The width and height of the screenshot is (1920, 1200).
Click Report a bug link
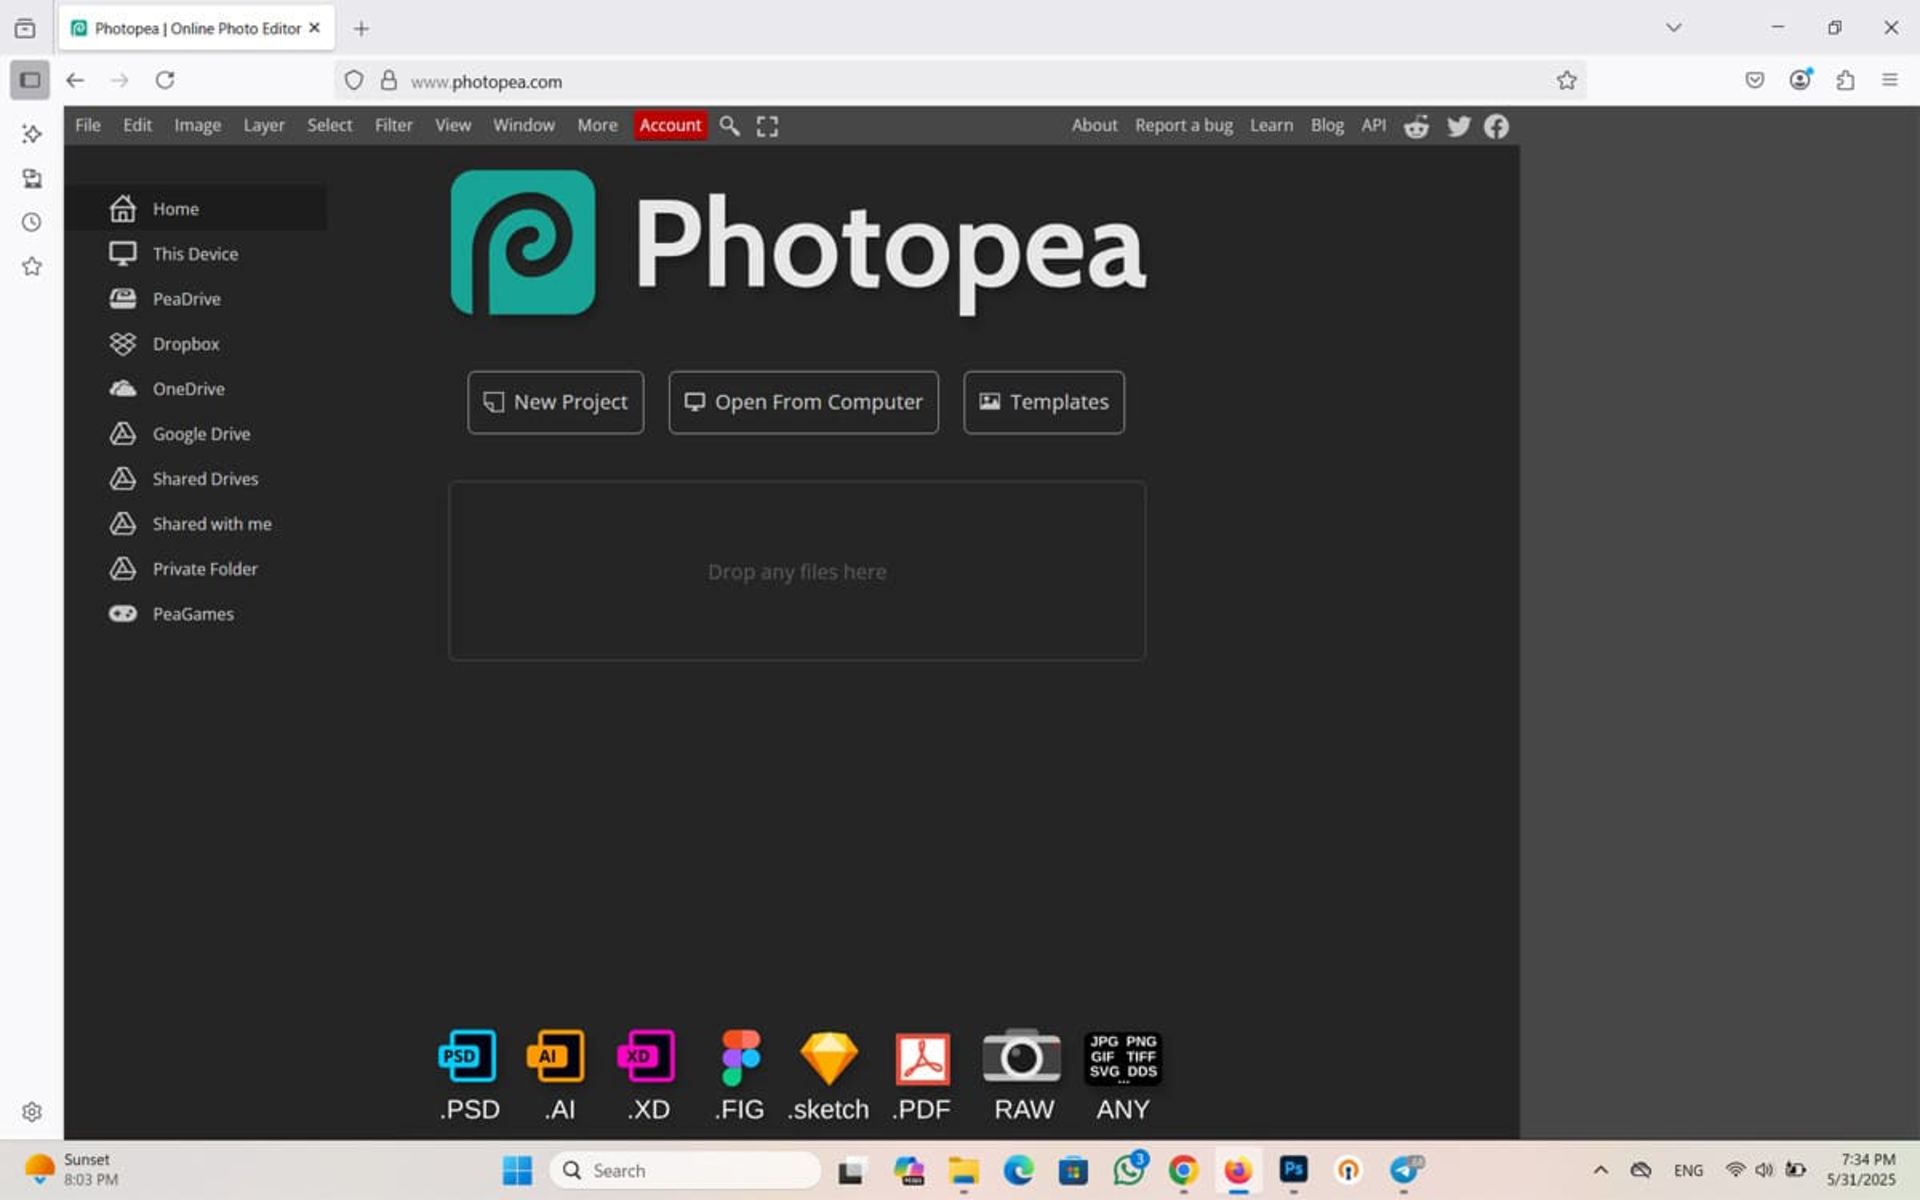coord(1183,125)
